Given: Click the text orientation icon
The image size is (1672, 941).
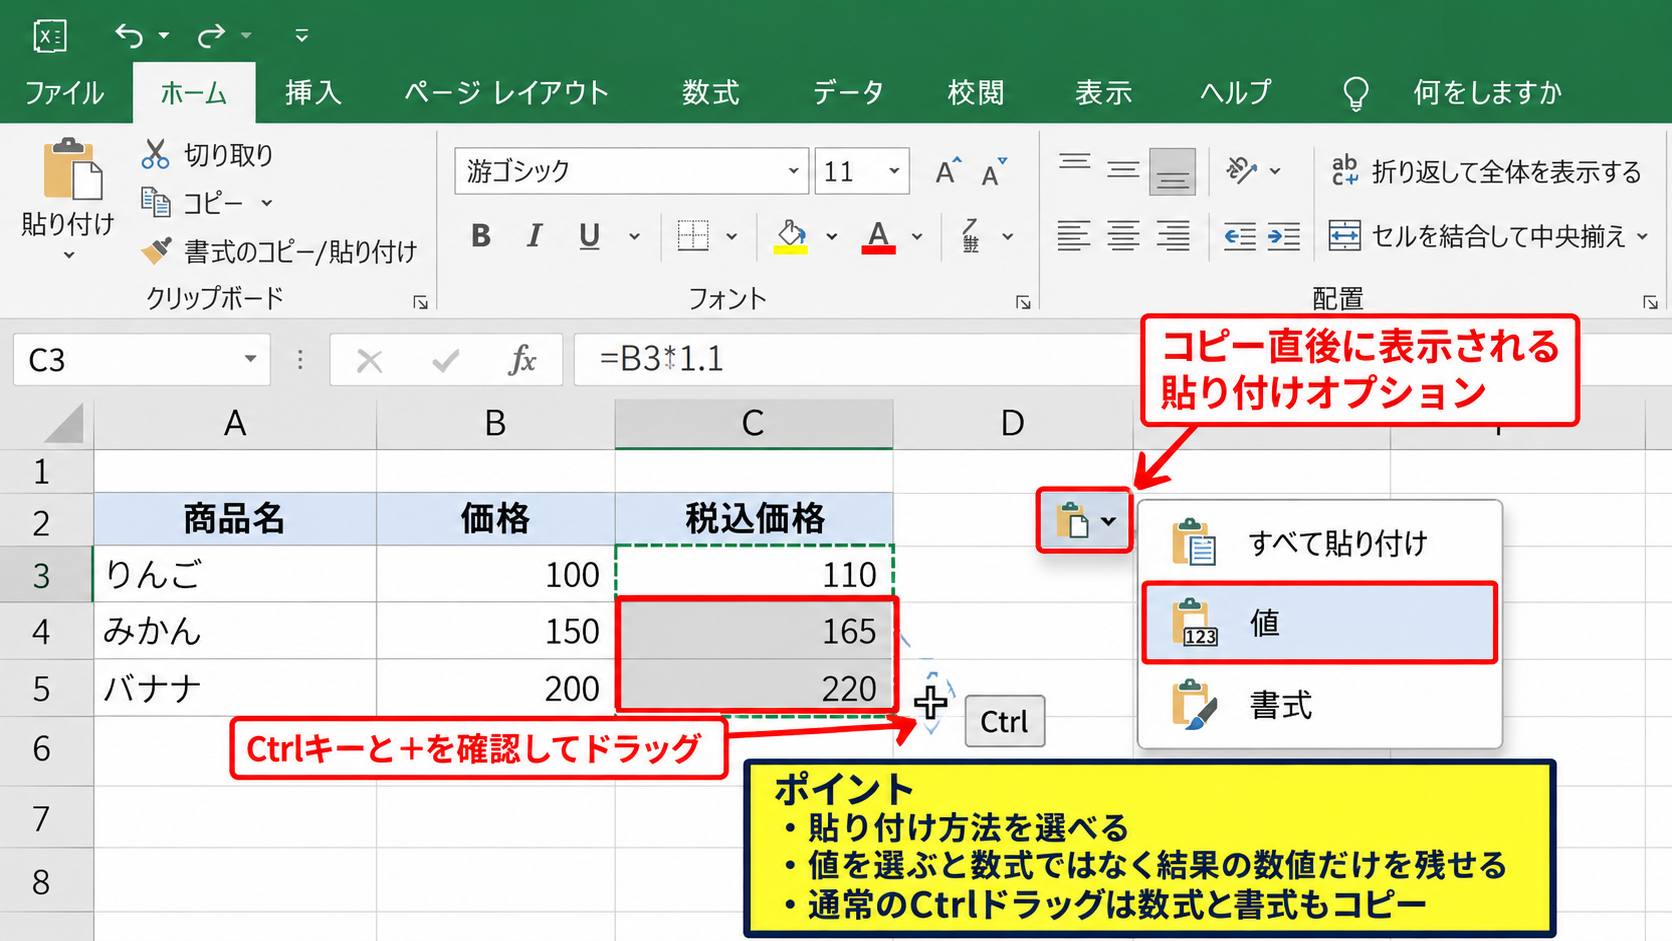Looking at the screenshot, I should click(x=1242, y=171).
